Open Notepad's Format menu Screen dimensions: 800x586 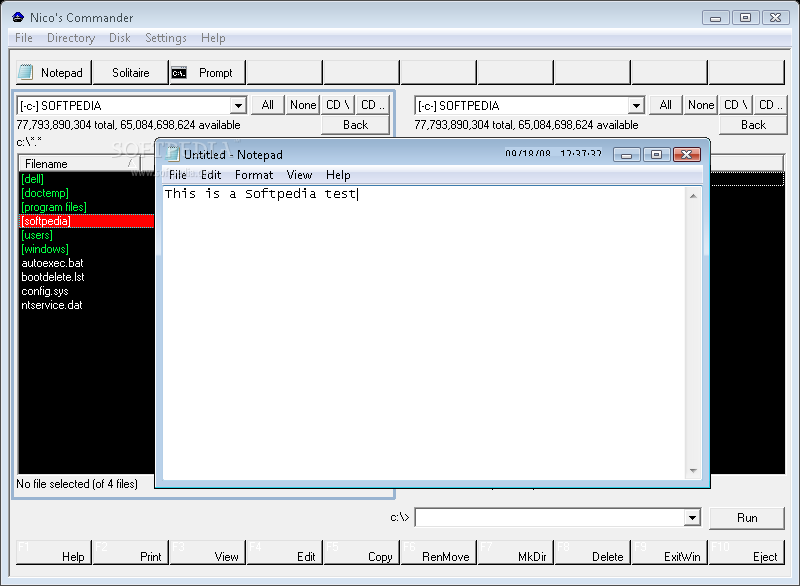254,175
